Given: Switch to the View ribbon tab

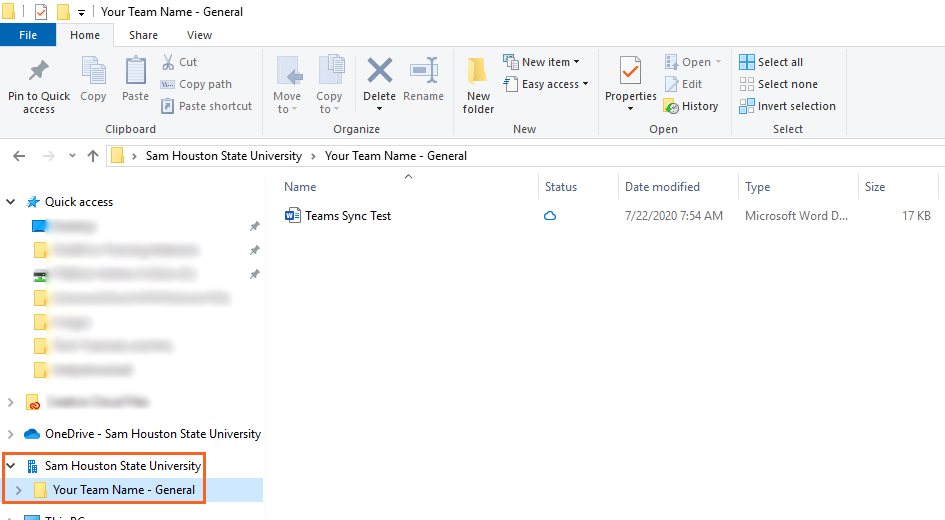Looking at the screenshot, I should tap(199, 35).
